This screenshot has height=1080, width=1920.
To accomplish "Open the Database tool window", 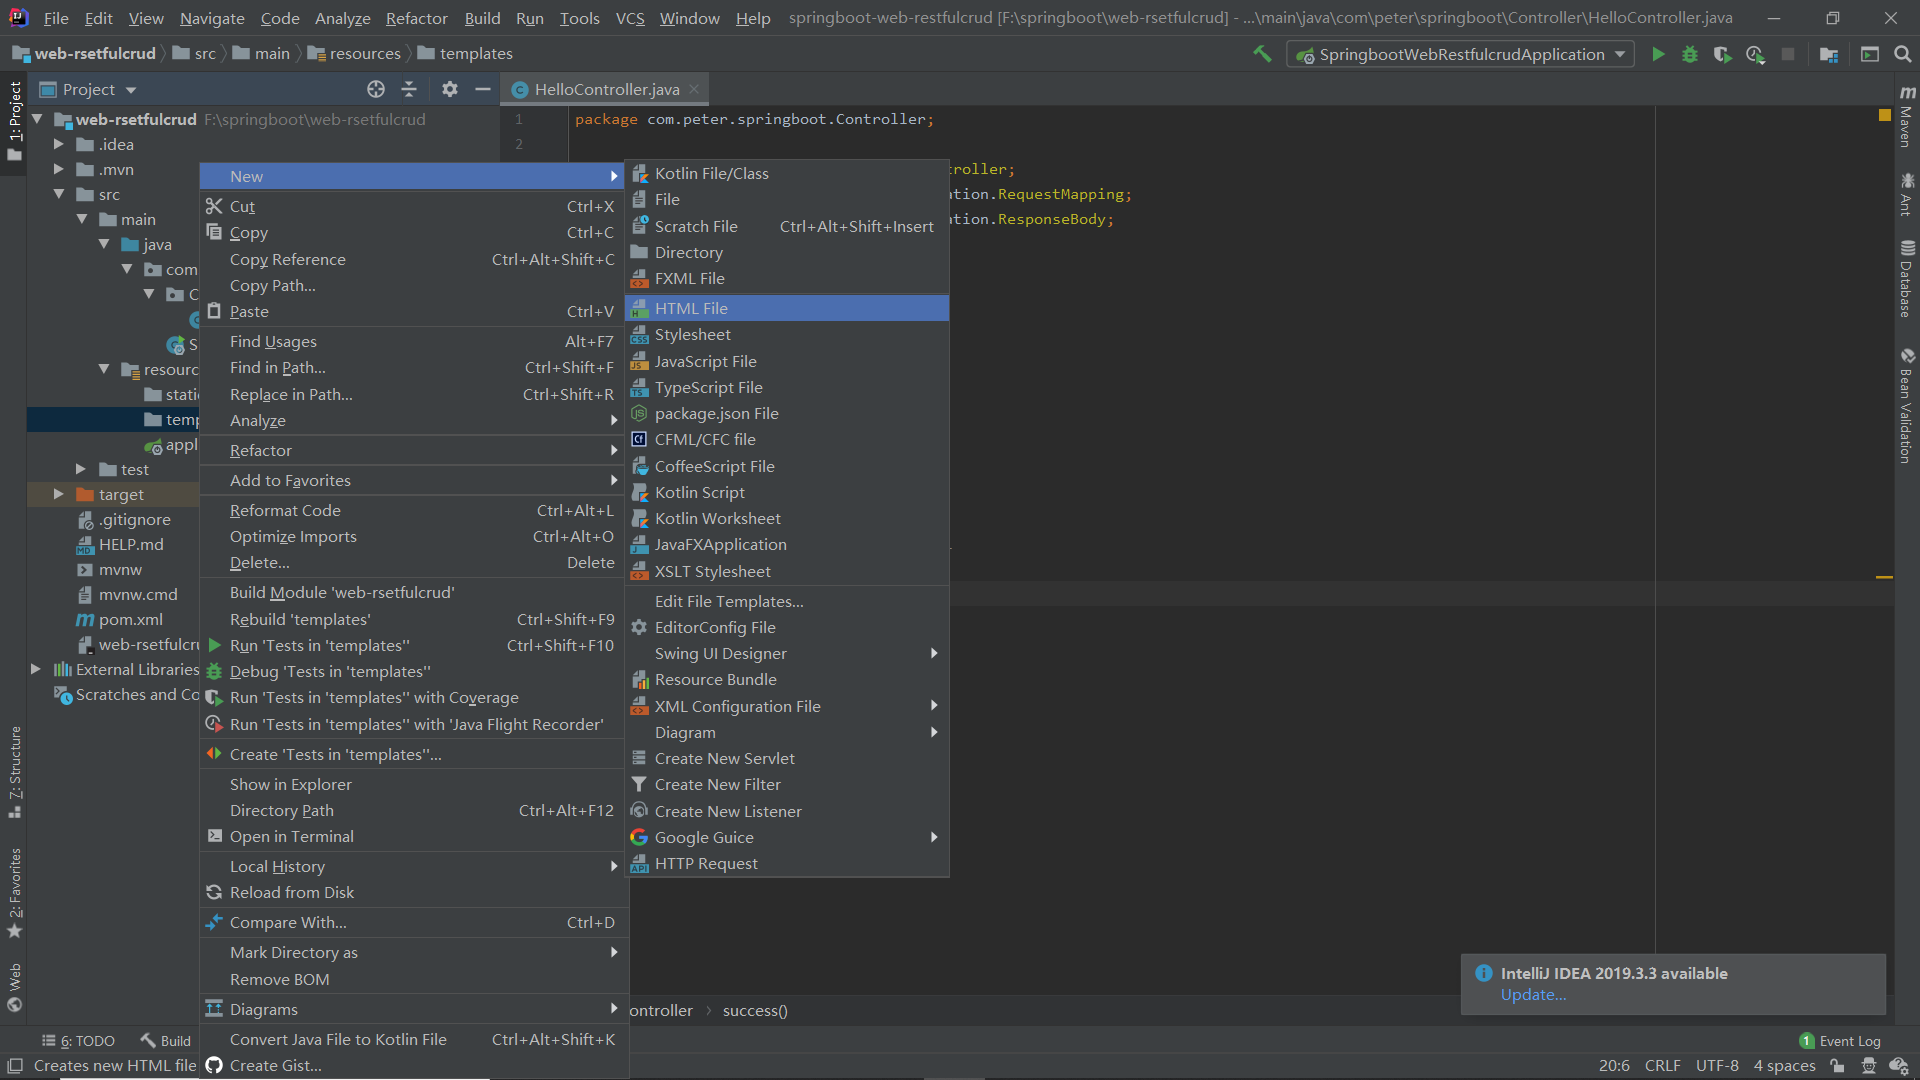I will [1909, 285].
